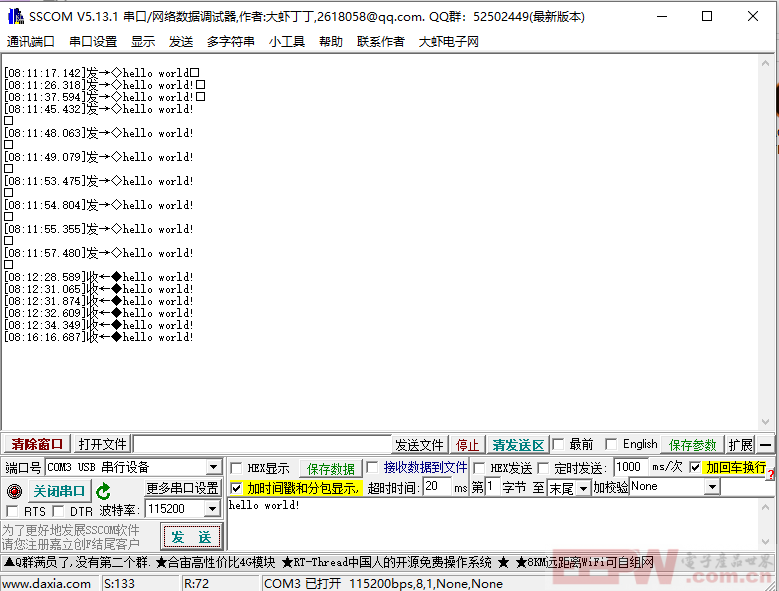Click the received line timestamped 08:16:16.687
Screen dimensions: 779x591
98,337
